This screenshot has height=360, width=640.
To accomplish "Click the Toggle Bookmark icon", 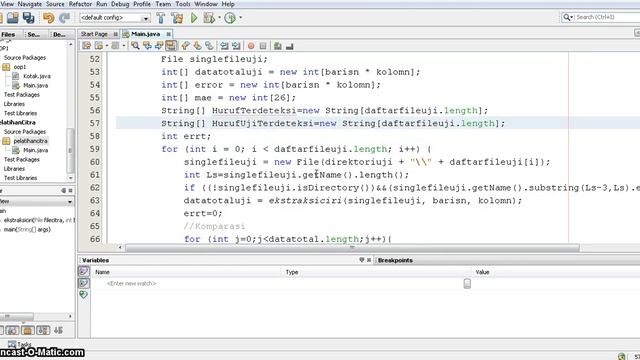I will (209, 46).
